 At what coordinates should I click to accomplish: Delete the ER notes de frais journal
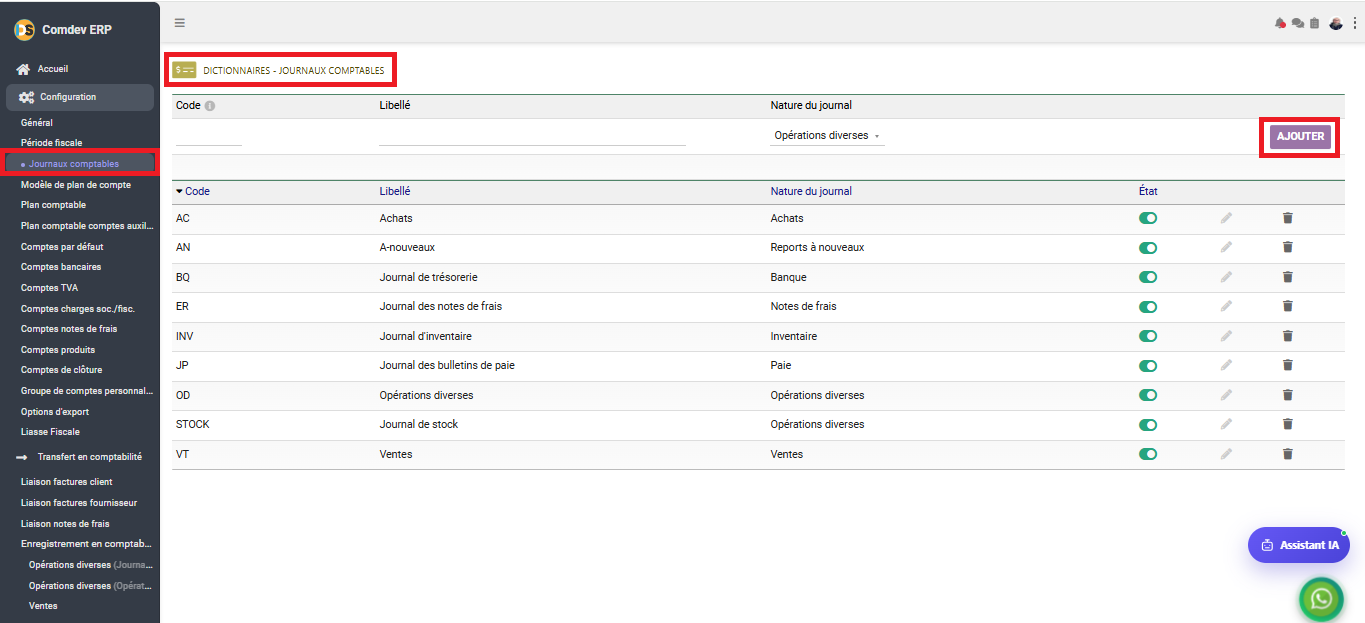pos(1288,306)
